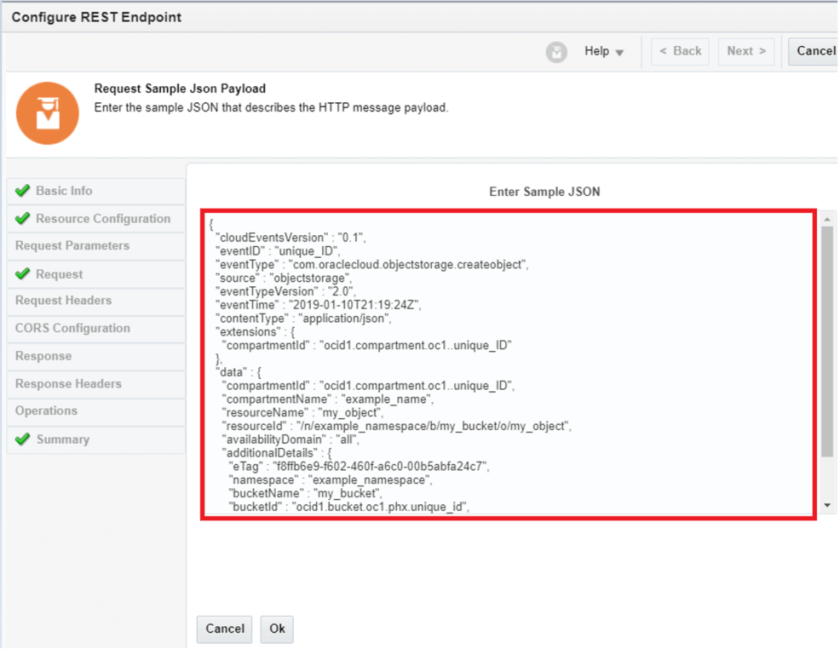840x649 pixels.
Task: Confirm the sample JSON with Ok
Action: (276, 629)
